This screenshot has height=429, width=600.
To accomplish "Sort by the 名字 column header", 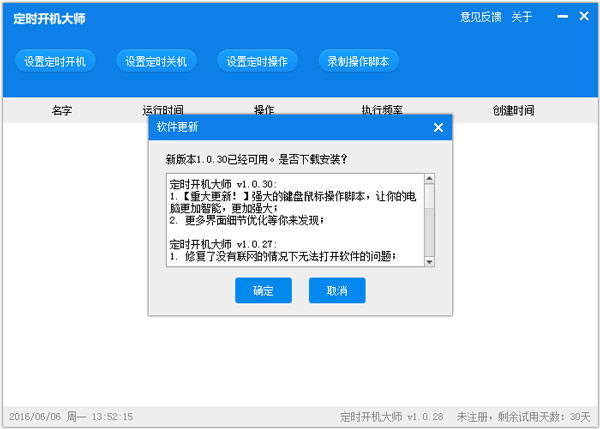I will 62,110.
